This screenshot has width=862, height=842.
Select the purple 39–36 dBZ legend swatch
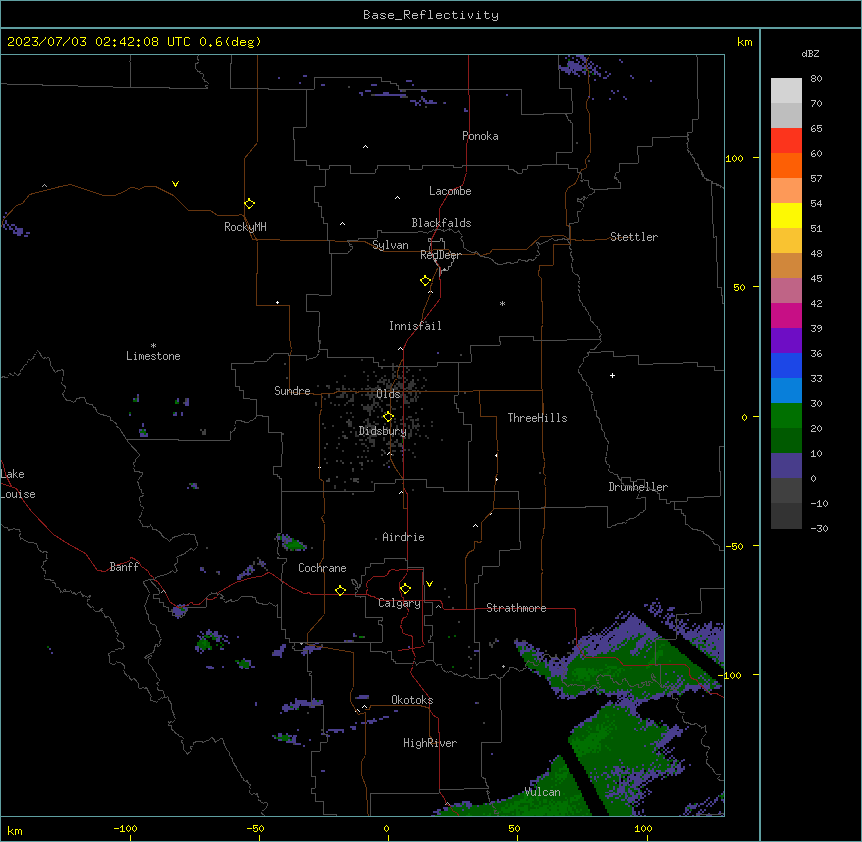(x=786, y=340)
